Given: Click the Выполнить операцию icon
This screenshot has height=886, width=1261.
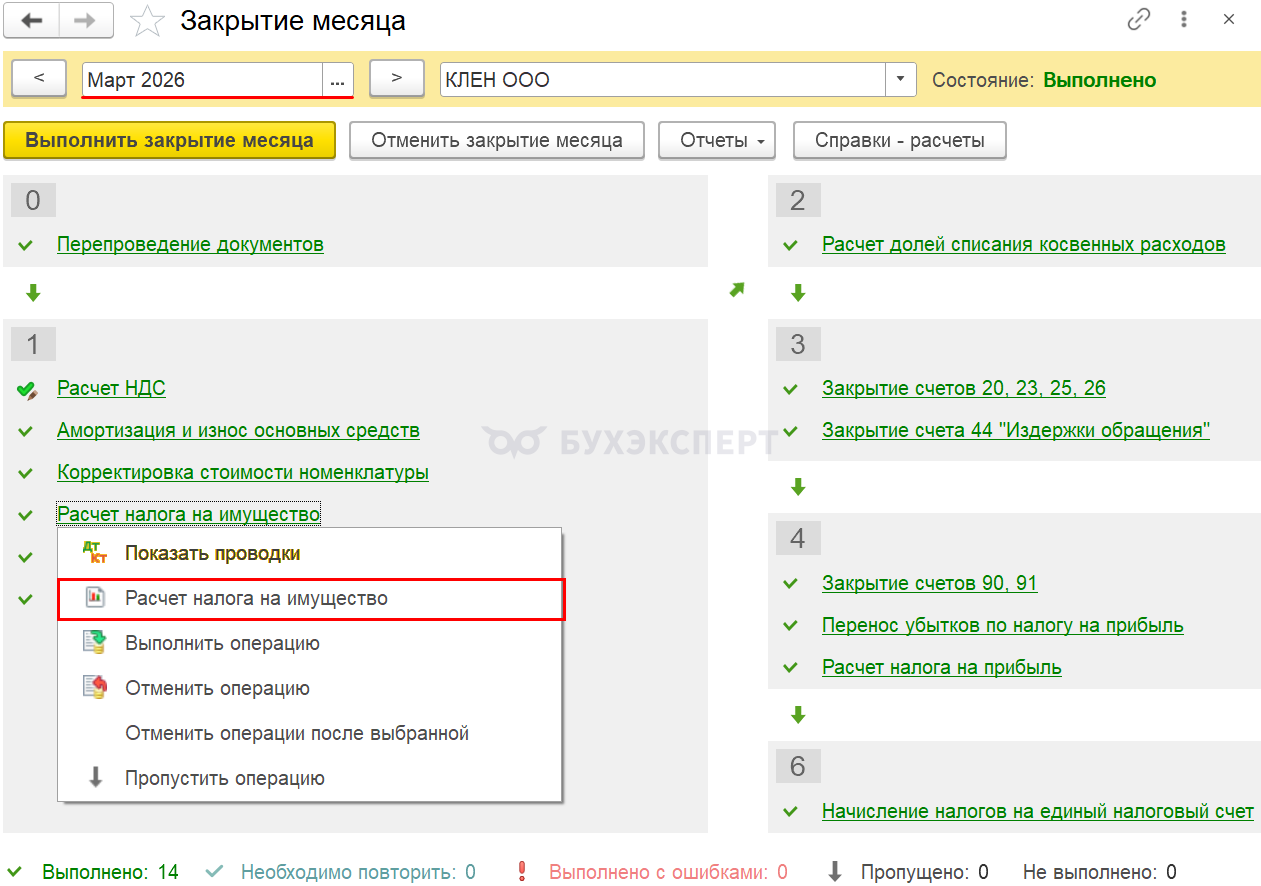Looking at the screenshot, I should (x=95, y=643).
